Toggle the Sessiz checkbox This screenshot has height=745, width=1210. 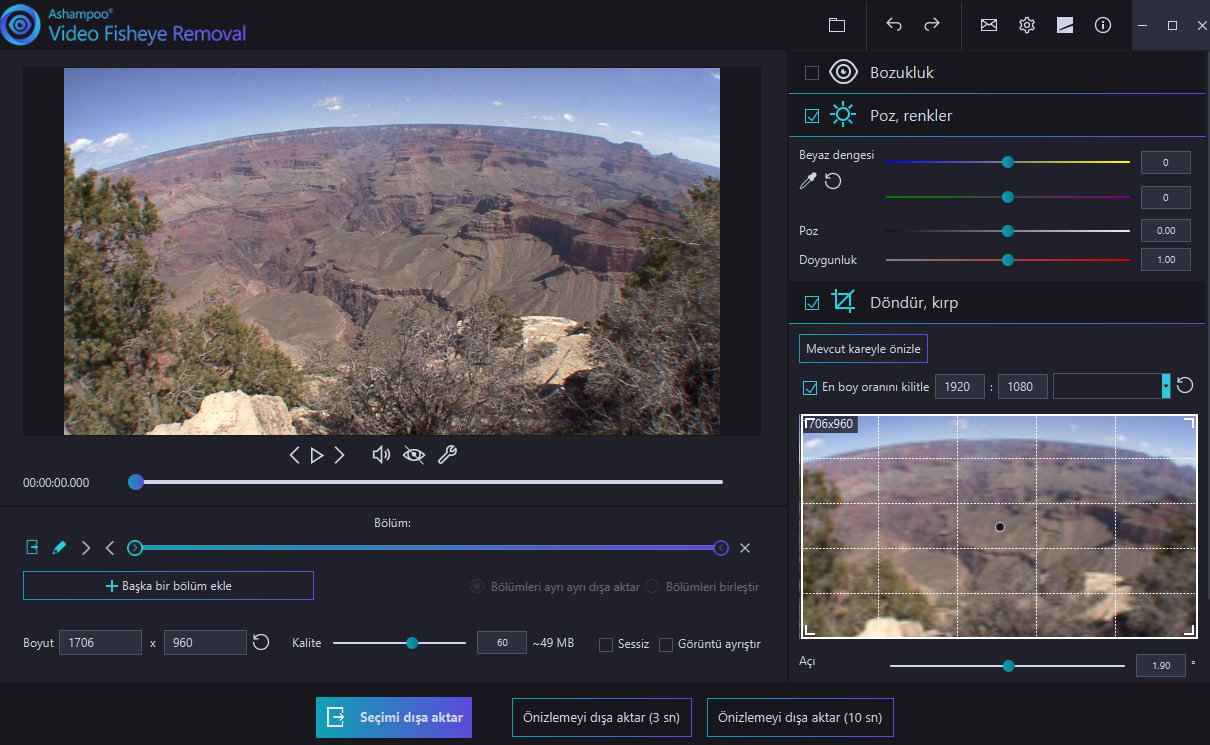[606, 645]
